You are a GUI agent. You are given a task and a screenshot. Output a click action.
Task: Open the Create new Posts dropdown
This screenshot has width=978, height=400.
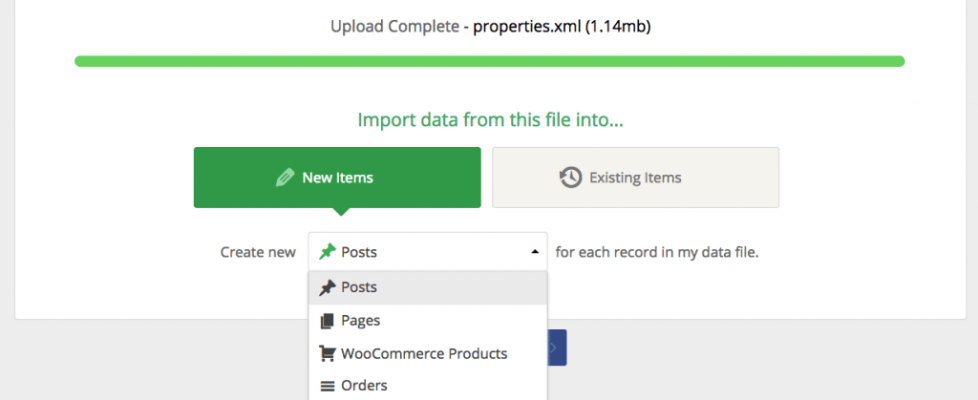point(427,251)
